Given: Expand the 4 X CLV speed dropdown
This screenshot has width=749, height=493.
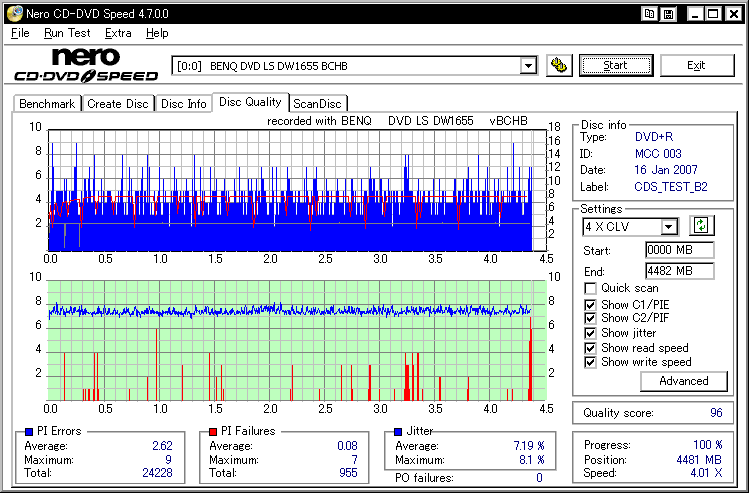Looking at the screenshot, I should (668, 227).
